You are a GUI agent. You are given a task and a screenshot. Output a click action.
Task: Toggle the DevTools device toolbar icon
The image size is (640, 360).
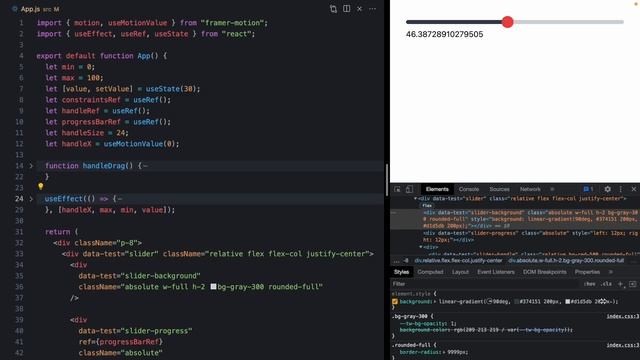(409, 189)
